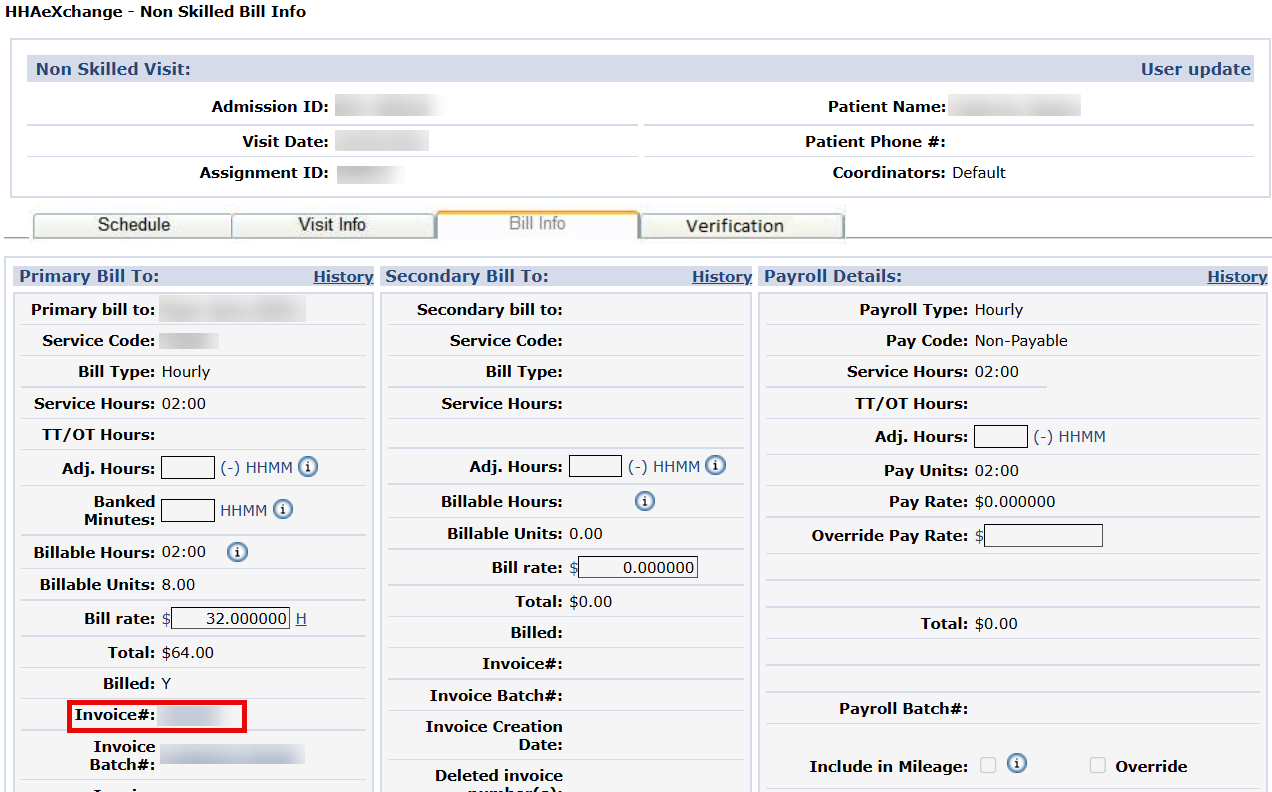The image size is (1272, 792).
Task: Enable the Include in Mileage checkbox
Action: pos(988,765)
